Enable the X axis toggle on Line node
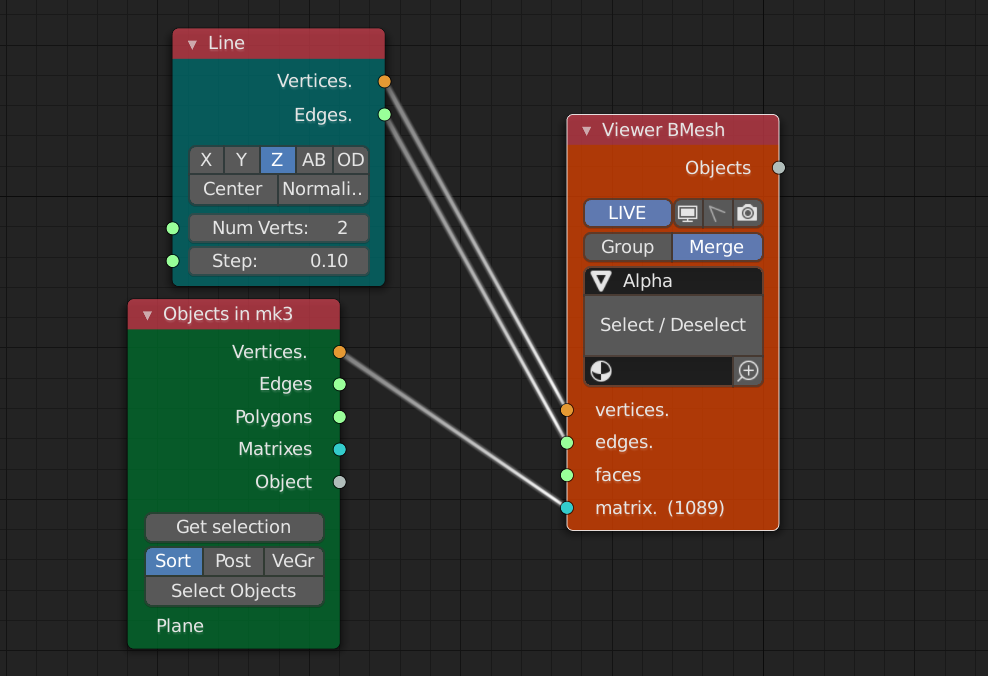Image resolution: width=988 pixels, height=676 pixels. tap(206, 160)
